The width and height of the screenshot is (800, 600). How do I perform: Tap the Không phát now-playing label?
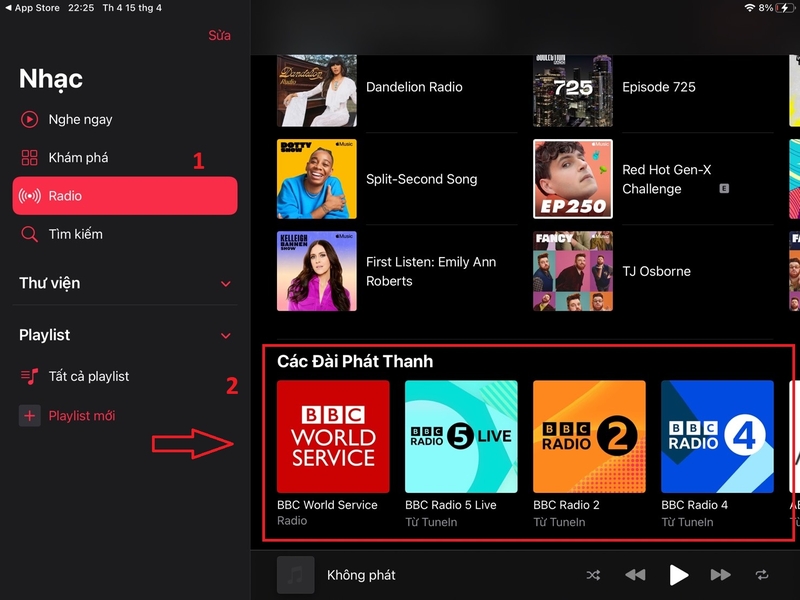361,576
